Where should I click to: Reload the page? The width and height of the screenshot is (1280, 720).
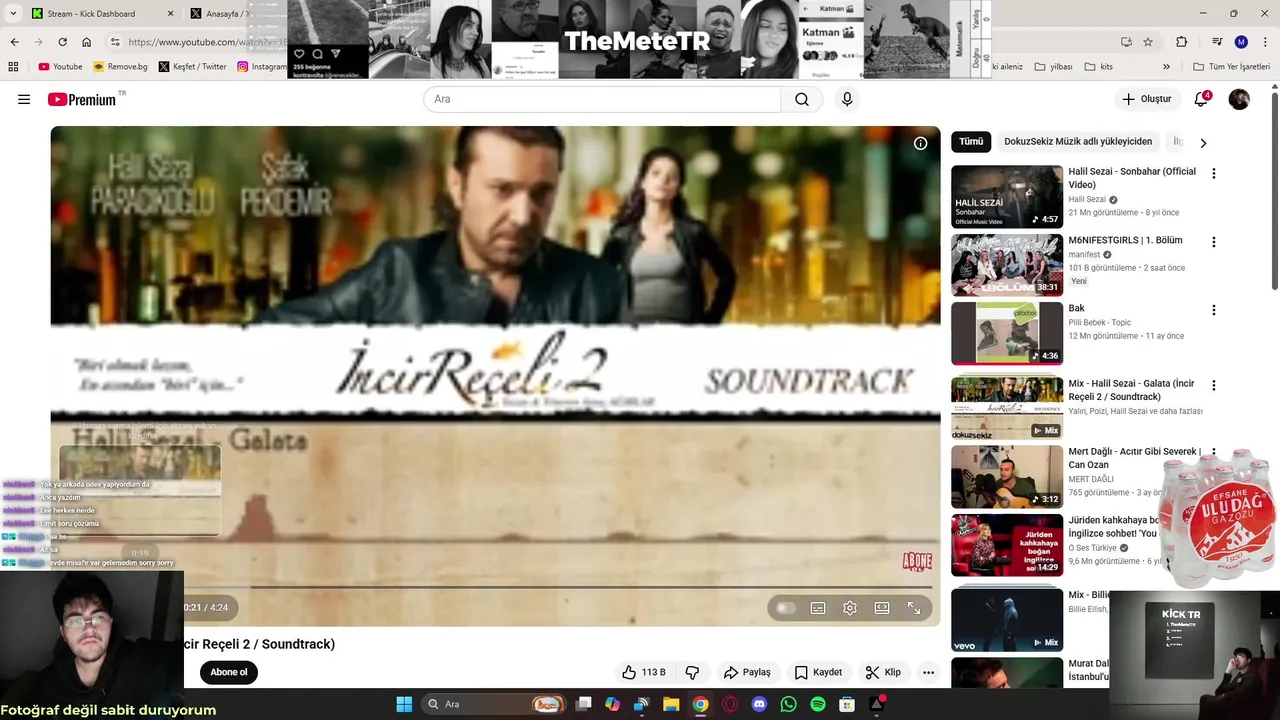click(x=62, y=42)
